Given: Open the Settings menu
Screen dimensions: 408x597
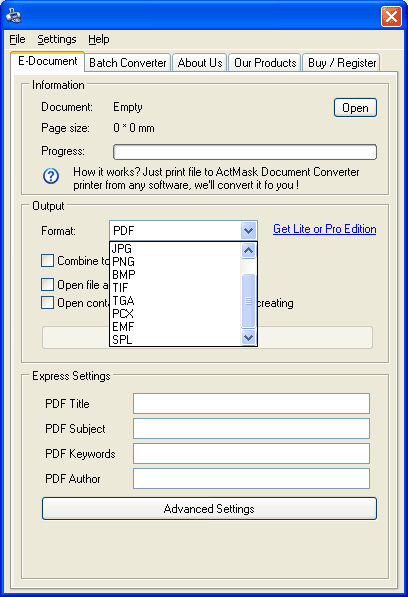Looking at the screenshot, I should click(x=57, y=39).
